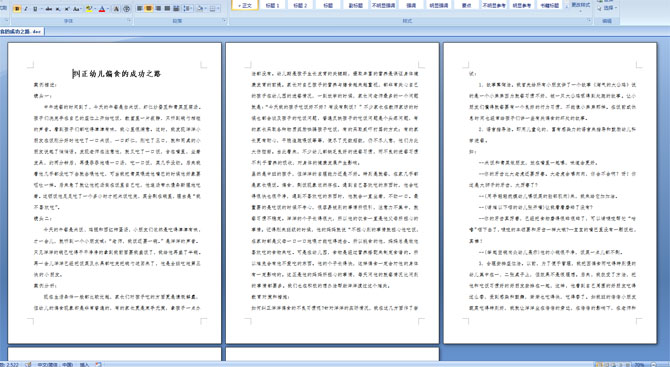Open the borders dropdown arrow
The image size is (670, 367).
218,8
